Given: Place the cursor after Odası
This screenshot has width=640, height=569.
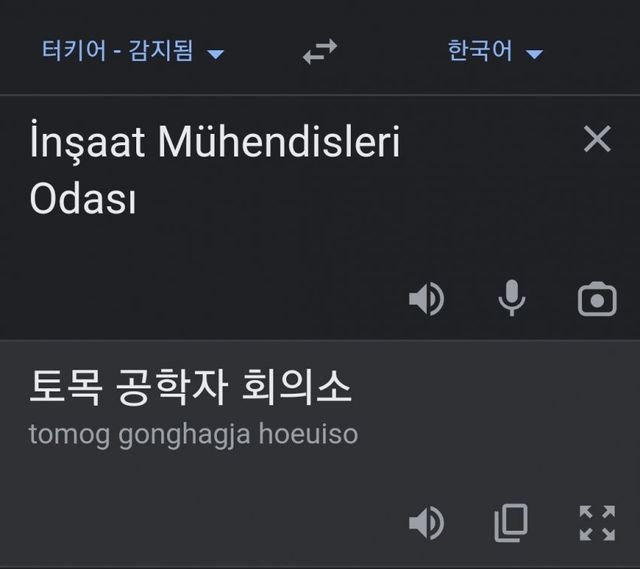Looking at the screenshot, I should tap(138, 199).
